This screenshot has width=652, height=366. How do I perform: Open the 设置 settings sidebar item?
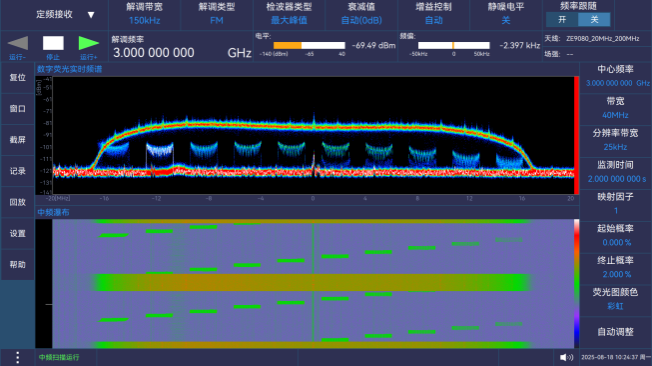tap(17, 234)
